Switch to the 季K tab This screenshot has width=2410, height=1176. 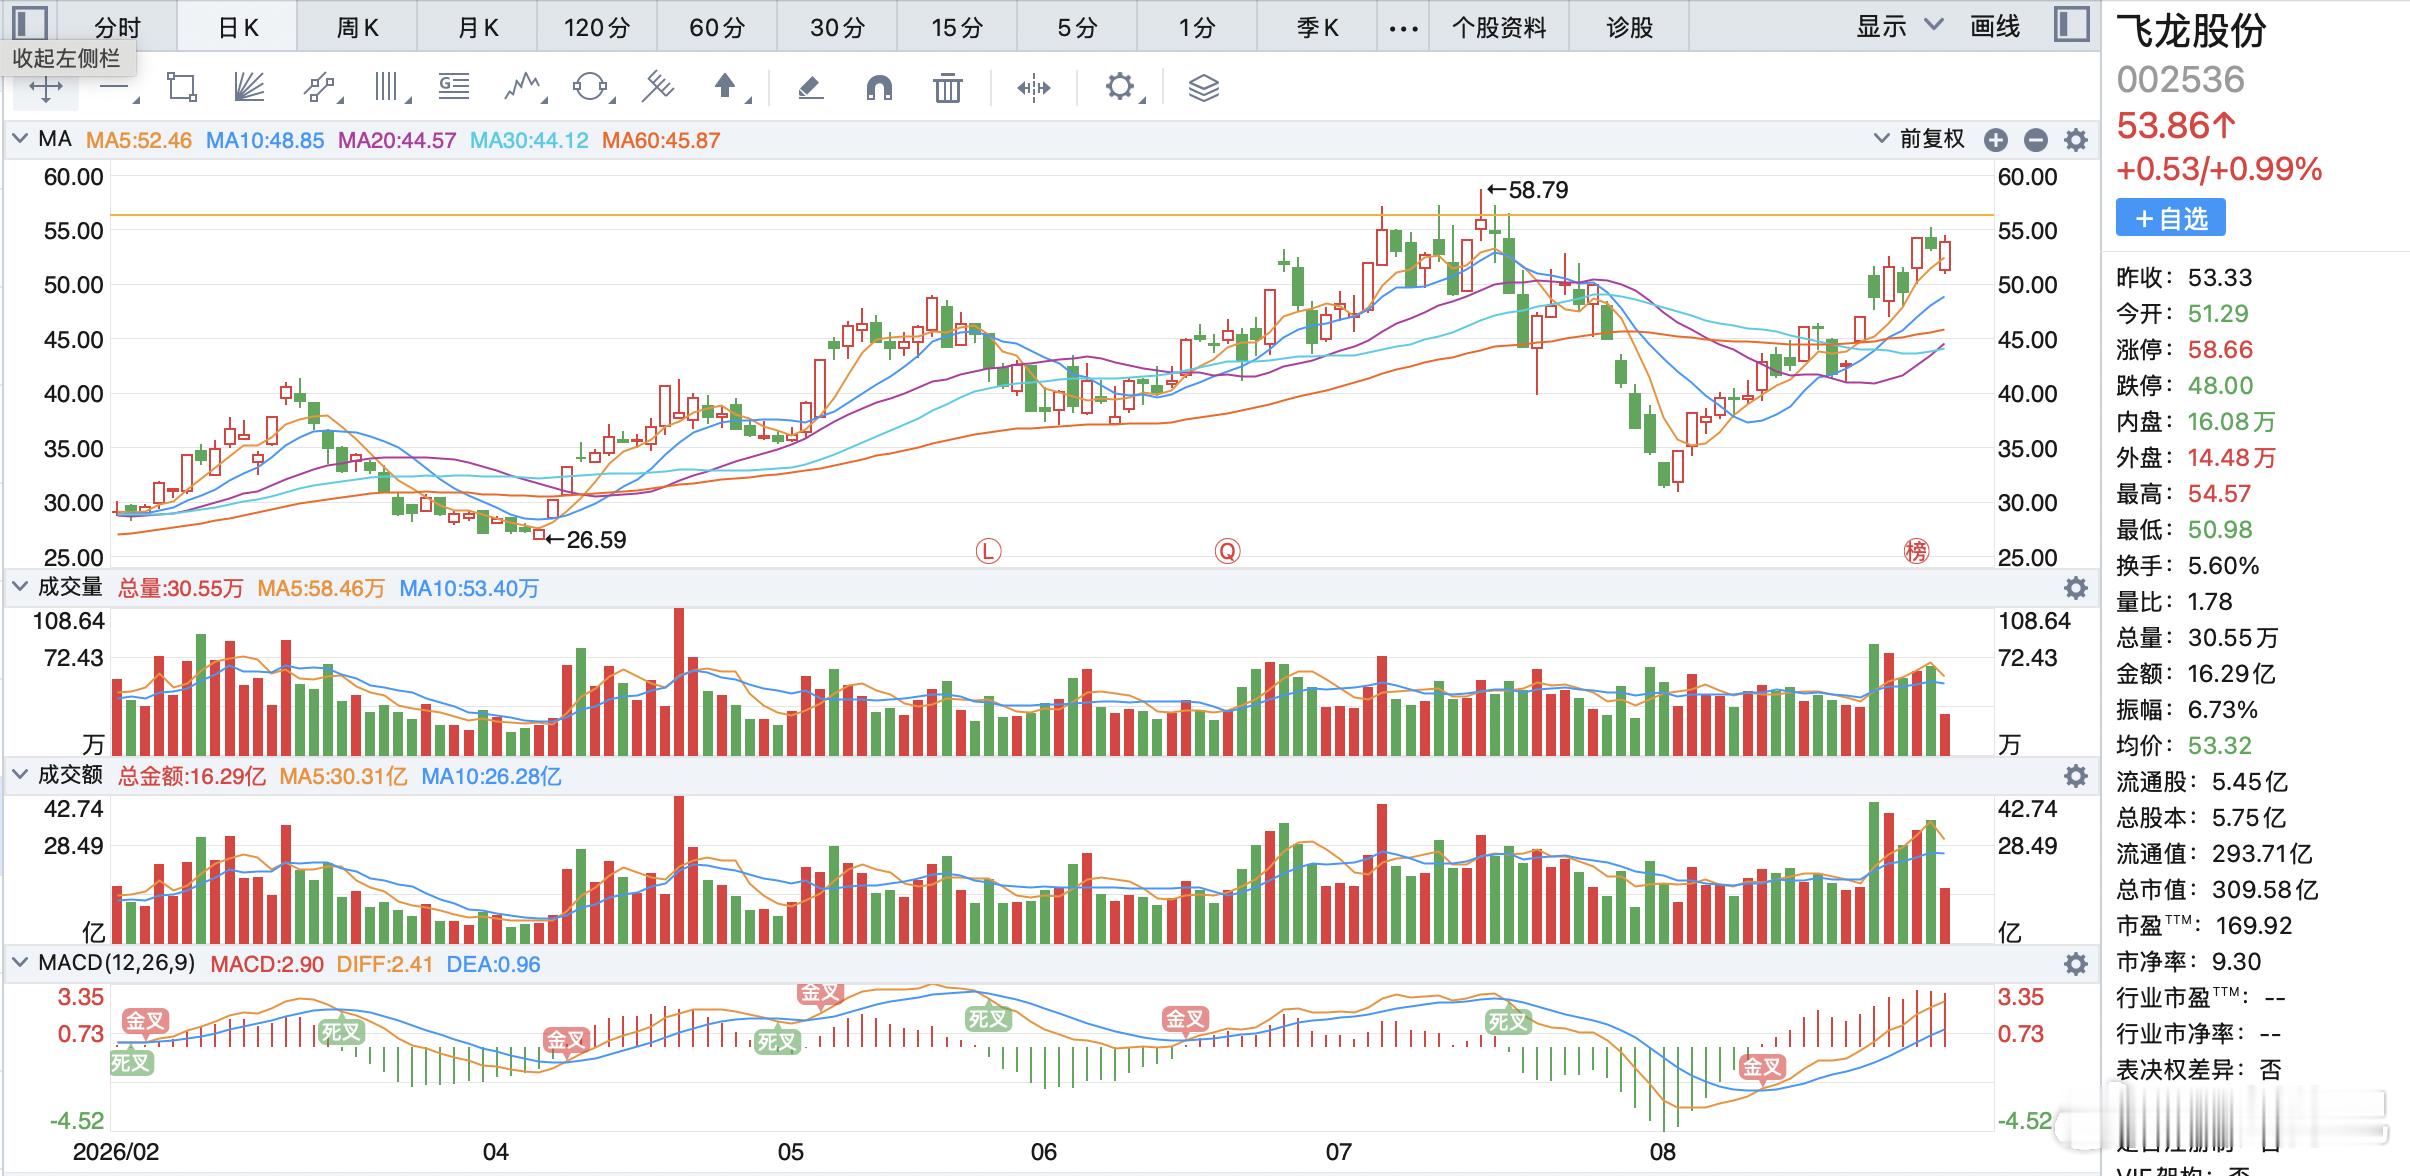click(1318, 28)
